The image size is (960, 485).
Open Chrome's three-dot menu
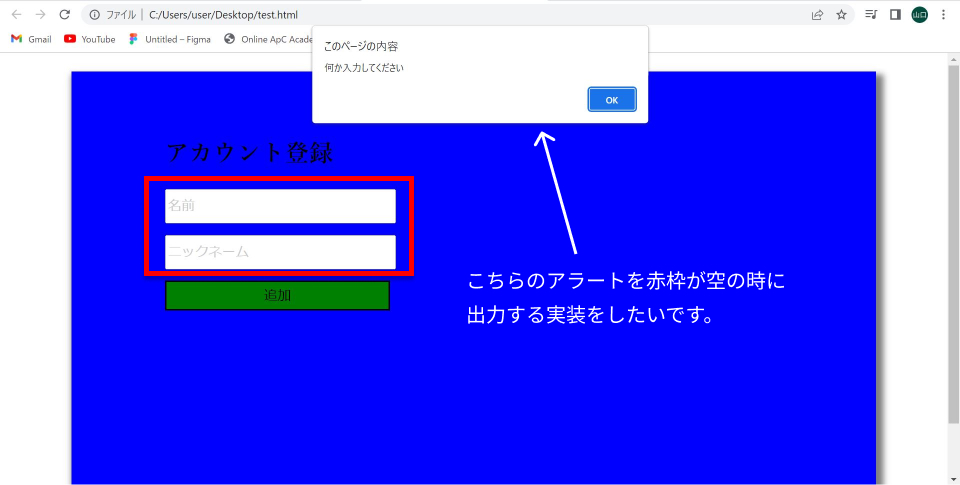pyautogui.click(x=943, y=15)
